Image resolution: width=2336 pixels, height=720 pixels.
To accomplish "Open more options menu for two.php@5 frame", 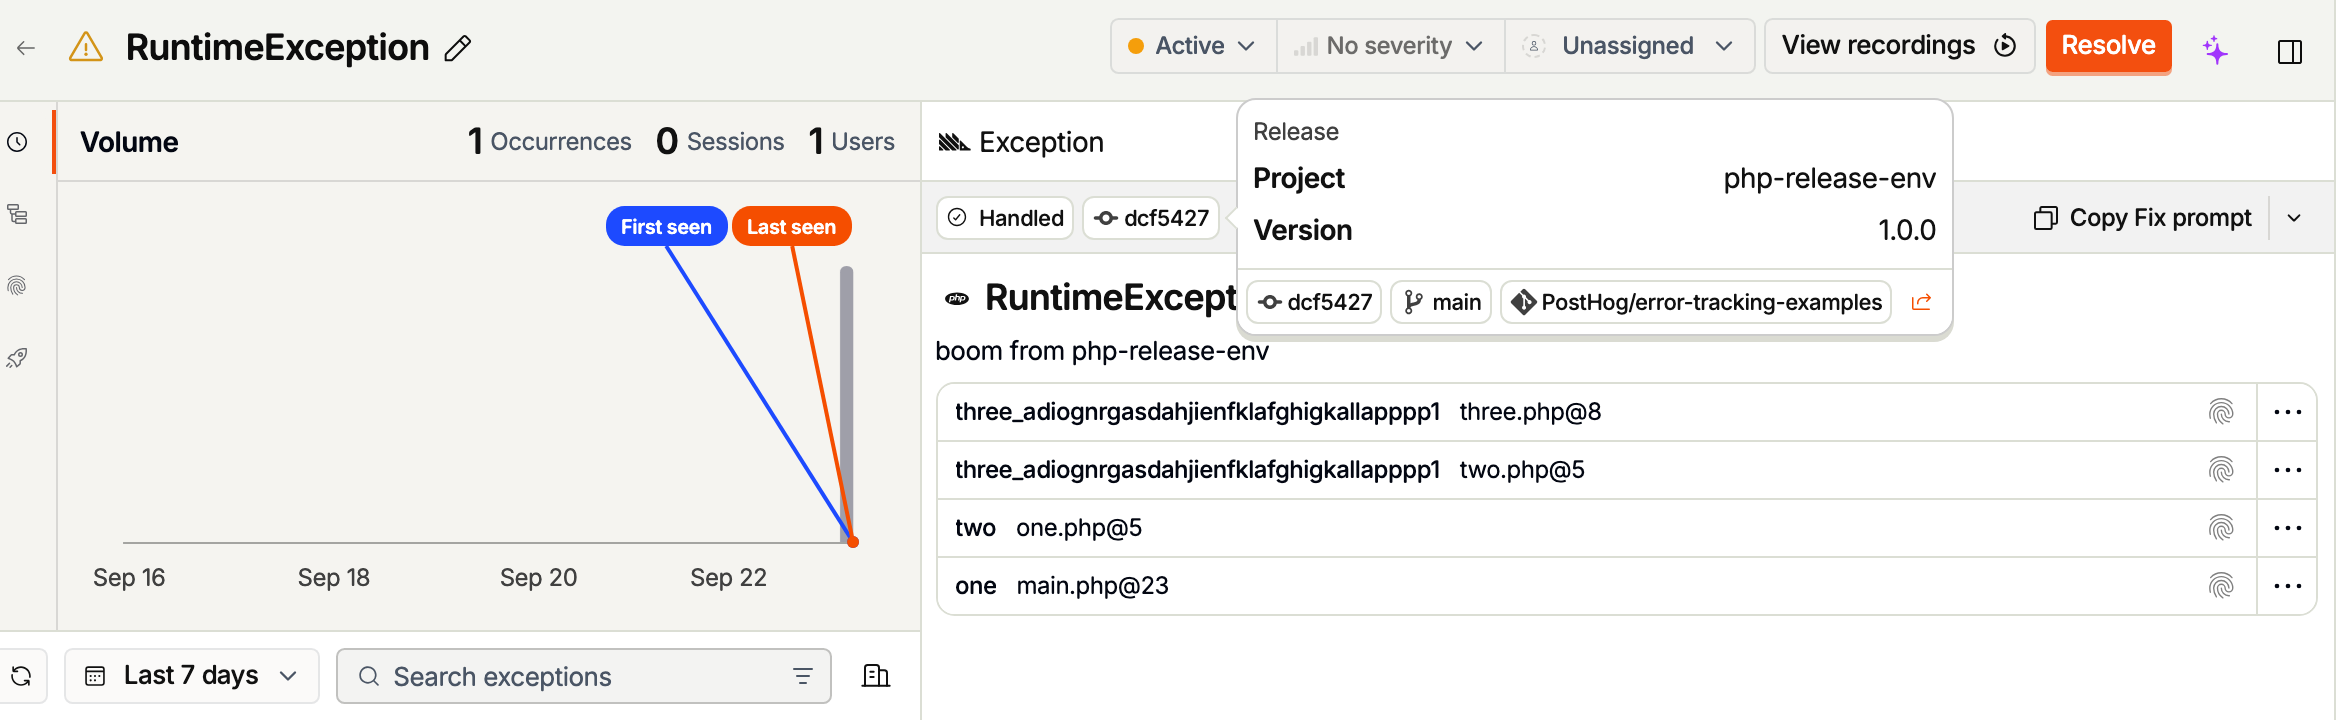I will (2287, 470).
